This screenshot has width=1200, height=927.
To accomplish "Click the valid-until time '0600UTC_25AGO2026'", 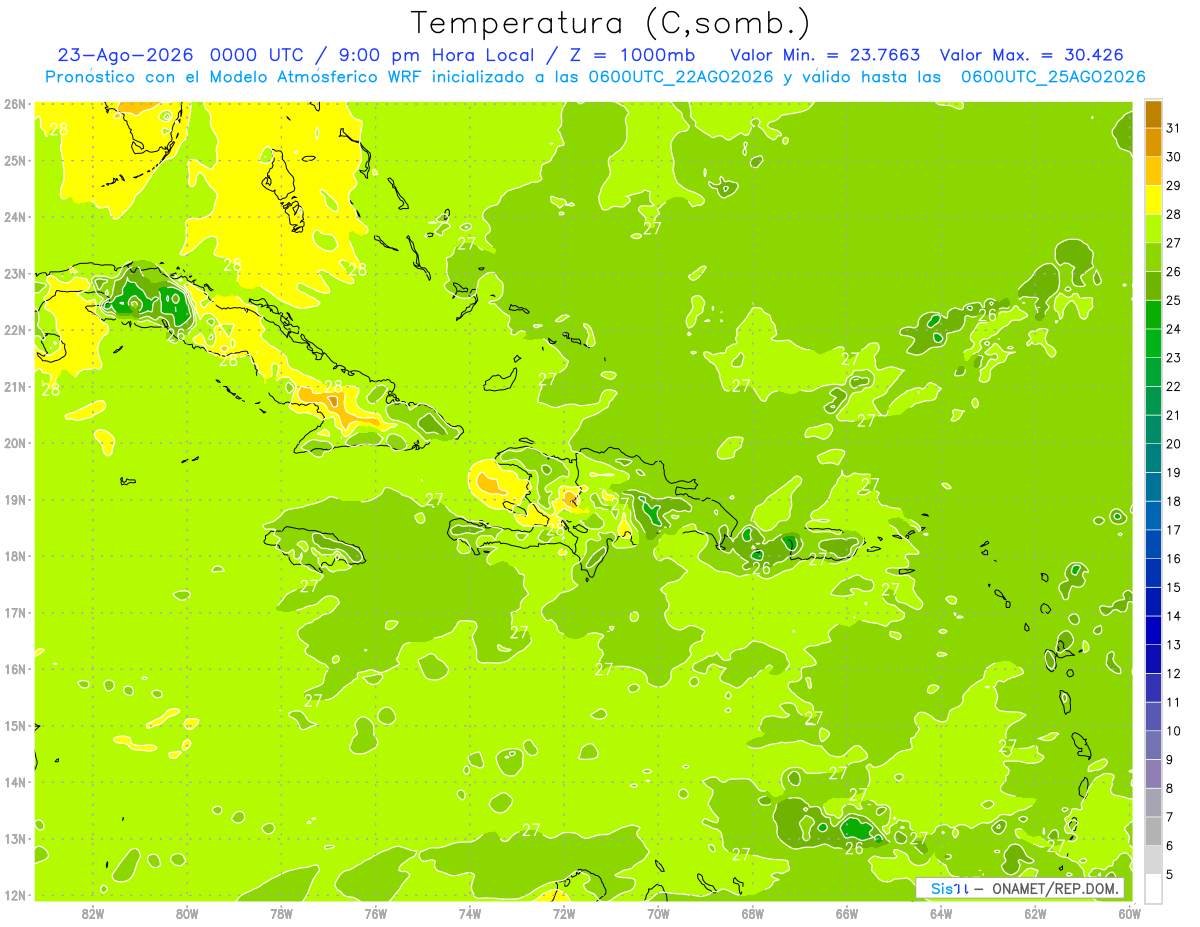I will [x=1053, y=77].
